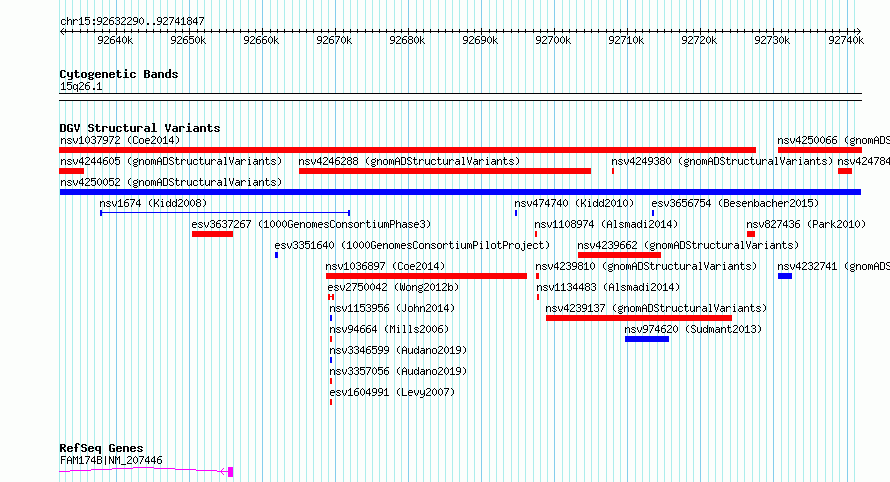Click esv3656754 (Besenbacher2015) label
This screenshot has height=482, width=890.
coord(735,203)
